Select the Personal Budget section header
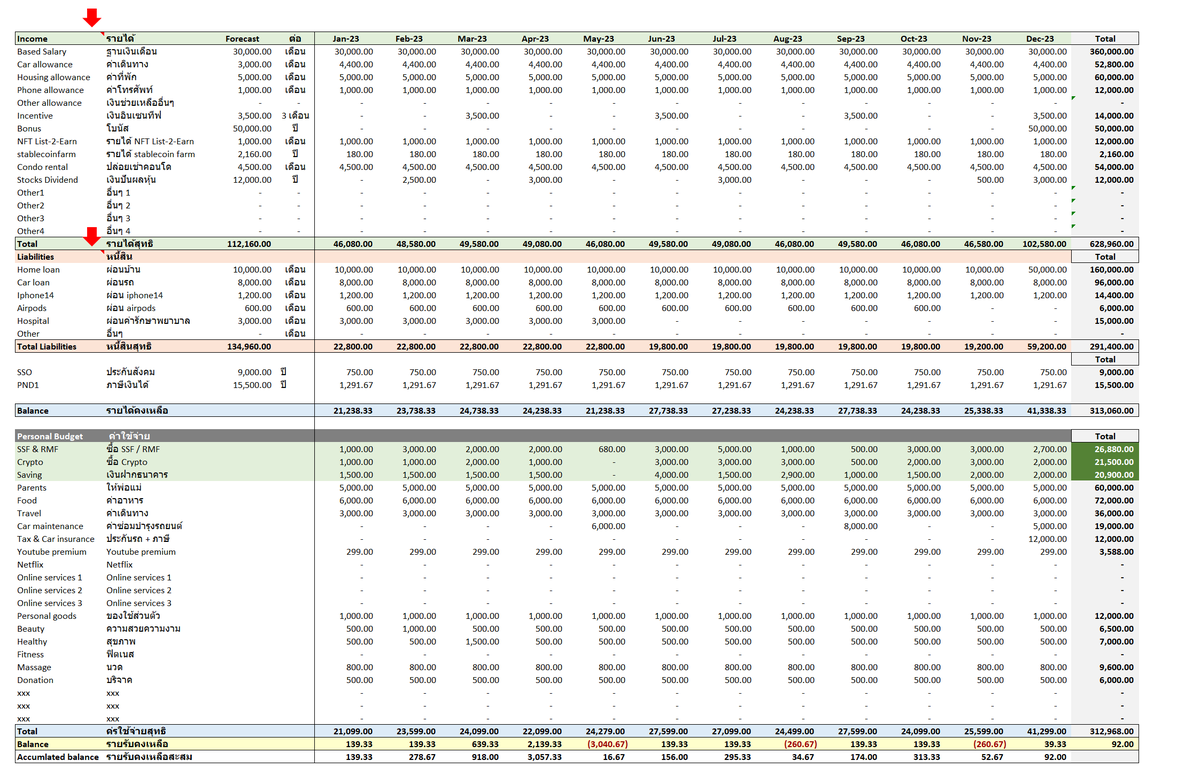 [48, 437]
